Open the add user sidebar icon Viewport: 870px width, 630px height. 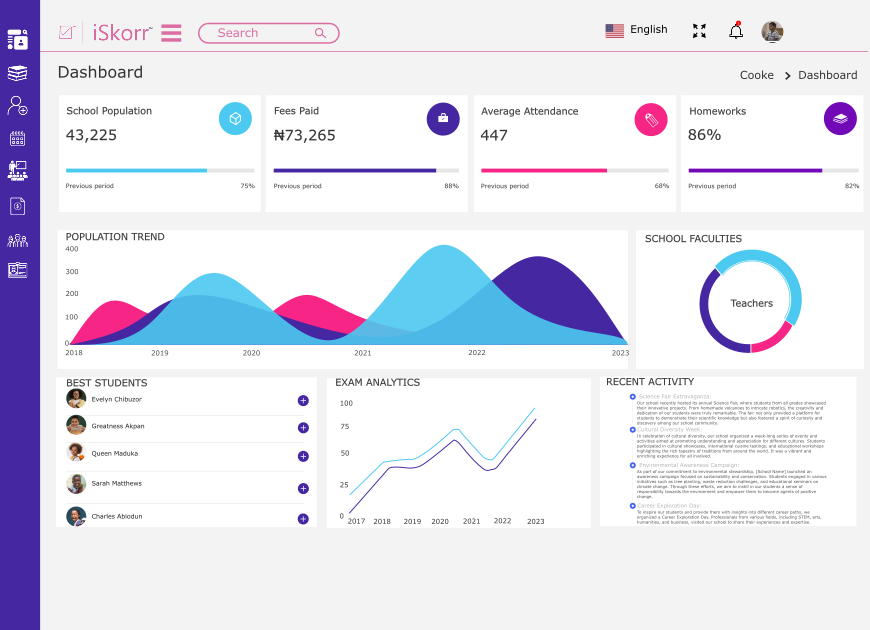(x=17, y=105)
